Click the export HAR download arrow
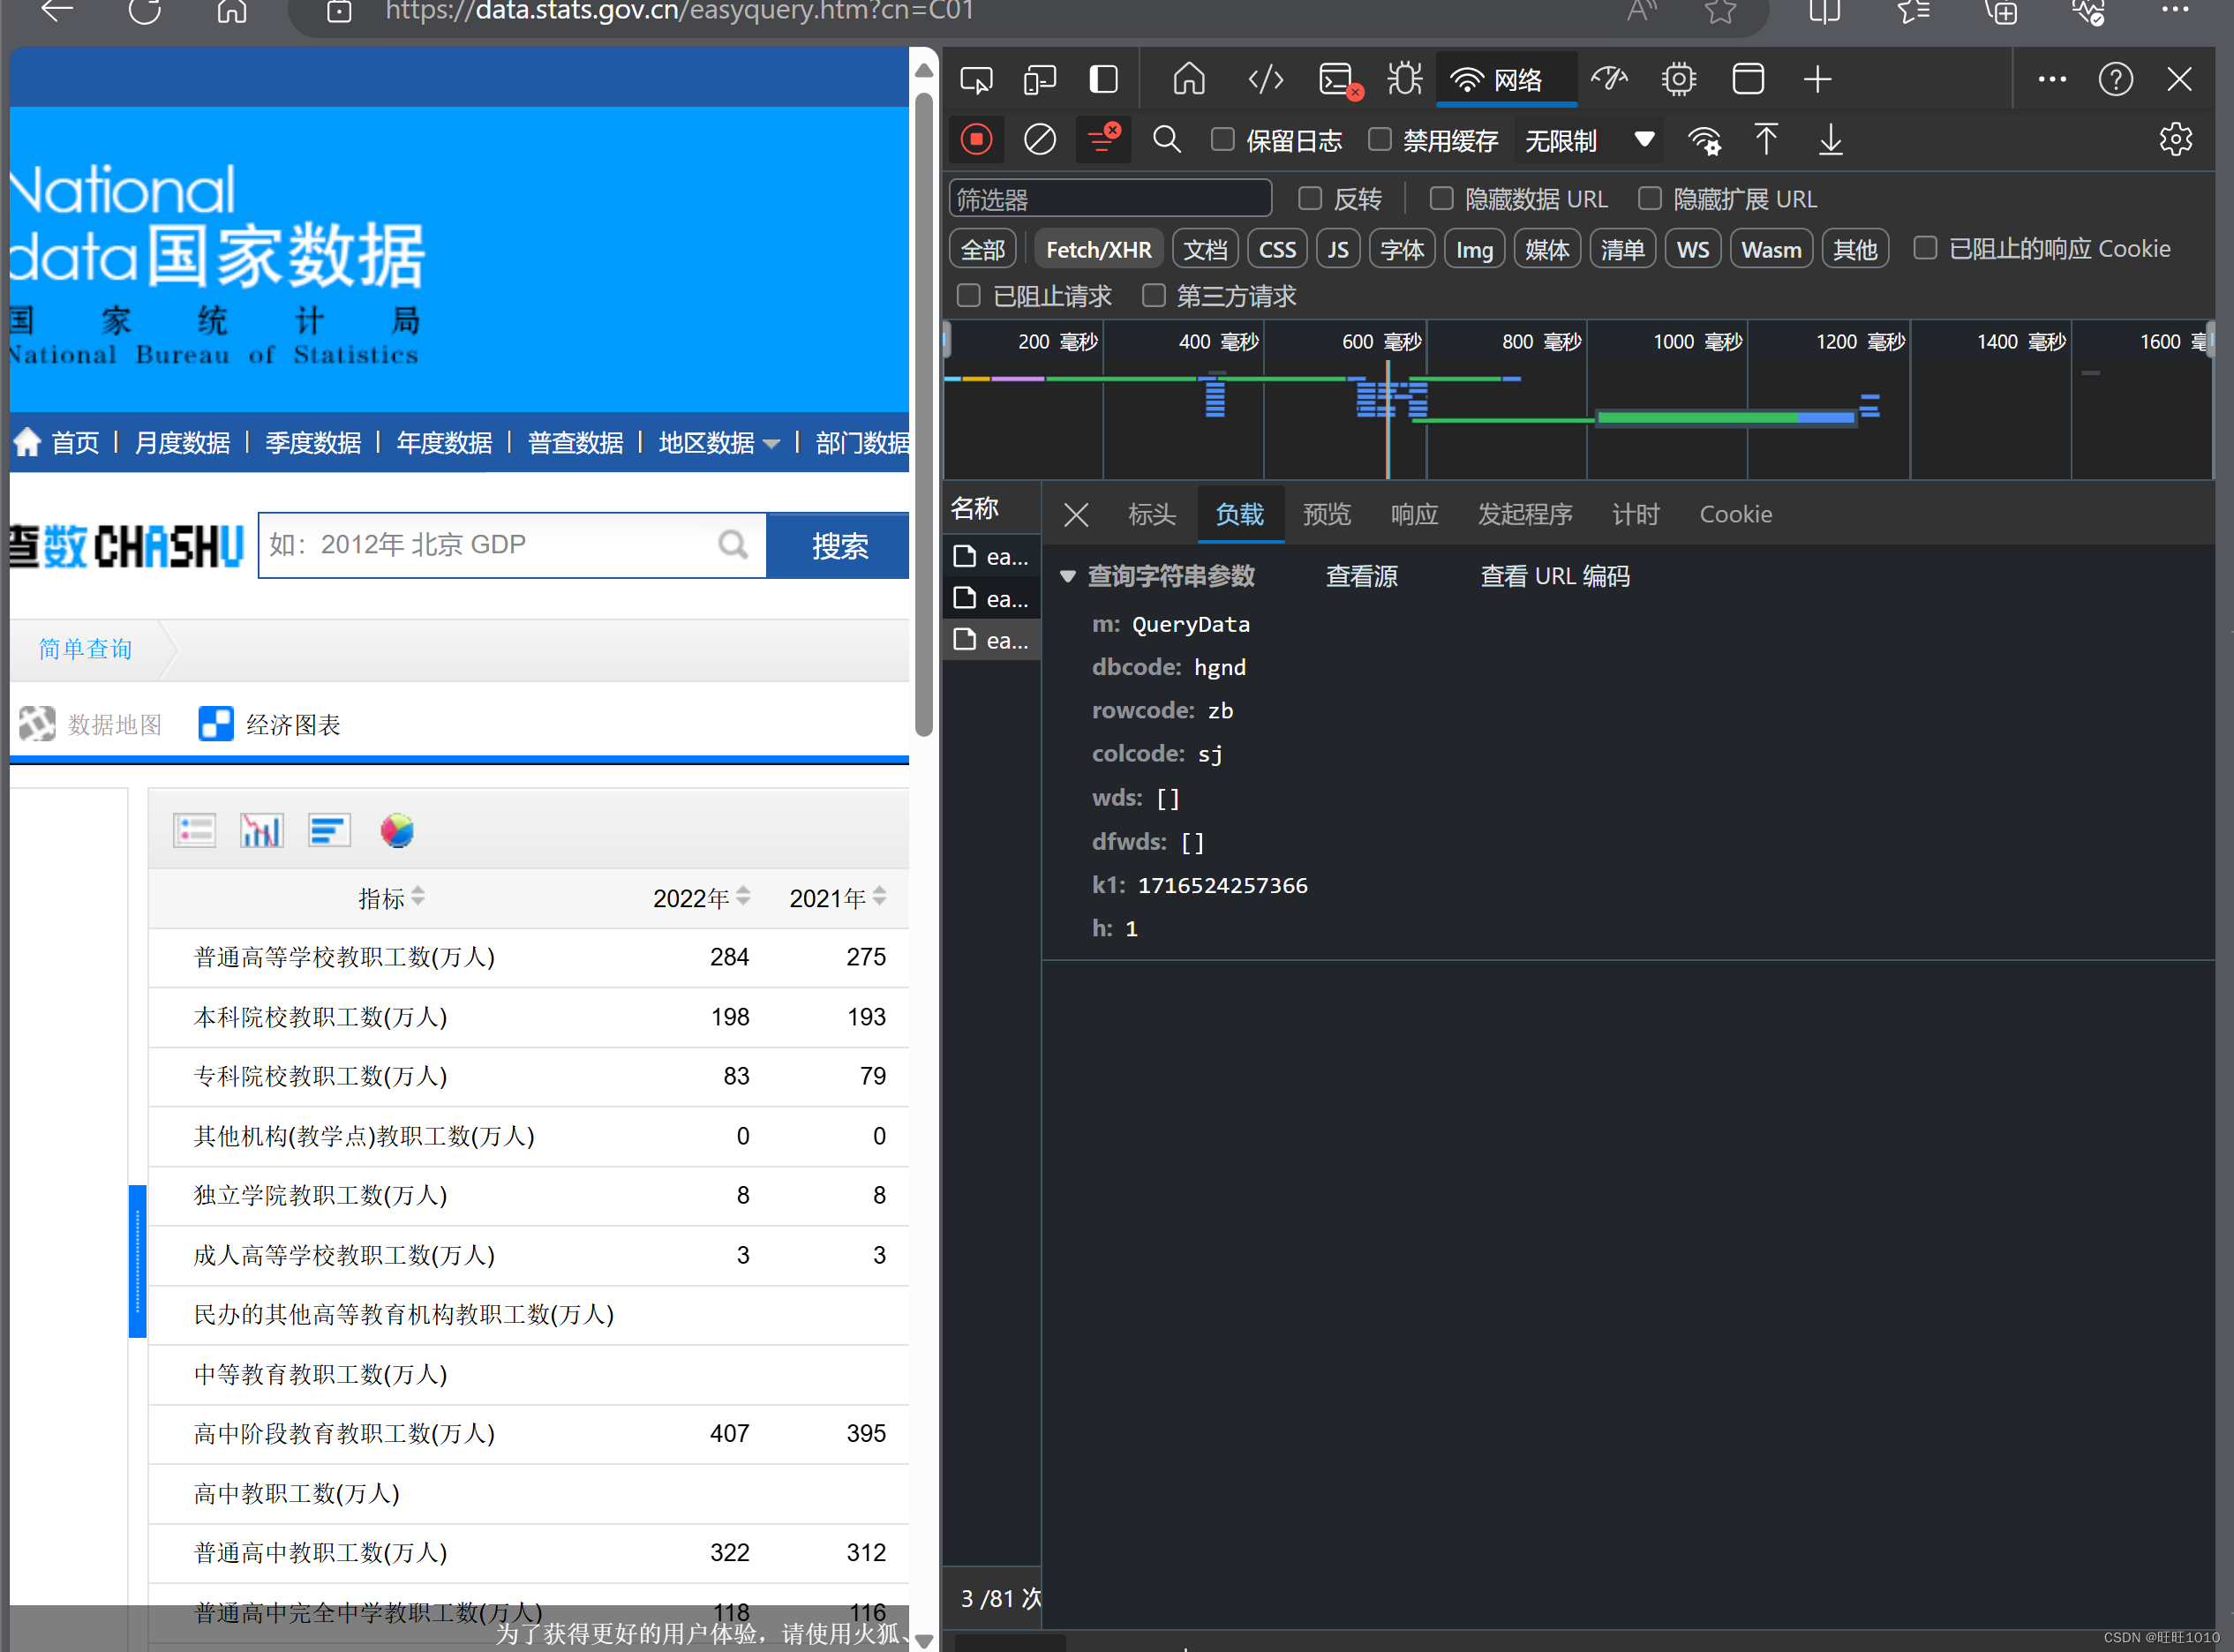The image size is (2234, 1652). coord(1830,139)
